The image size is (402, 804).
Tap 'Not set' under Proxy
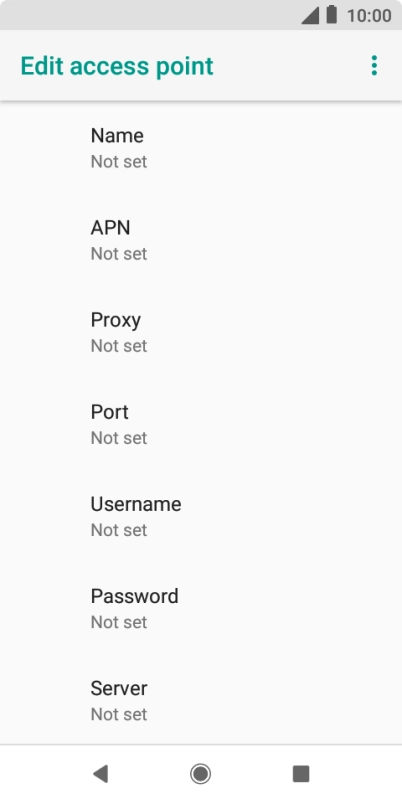119,346
